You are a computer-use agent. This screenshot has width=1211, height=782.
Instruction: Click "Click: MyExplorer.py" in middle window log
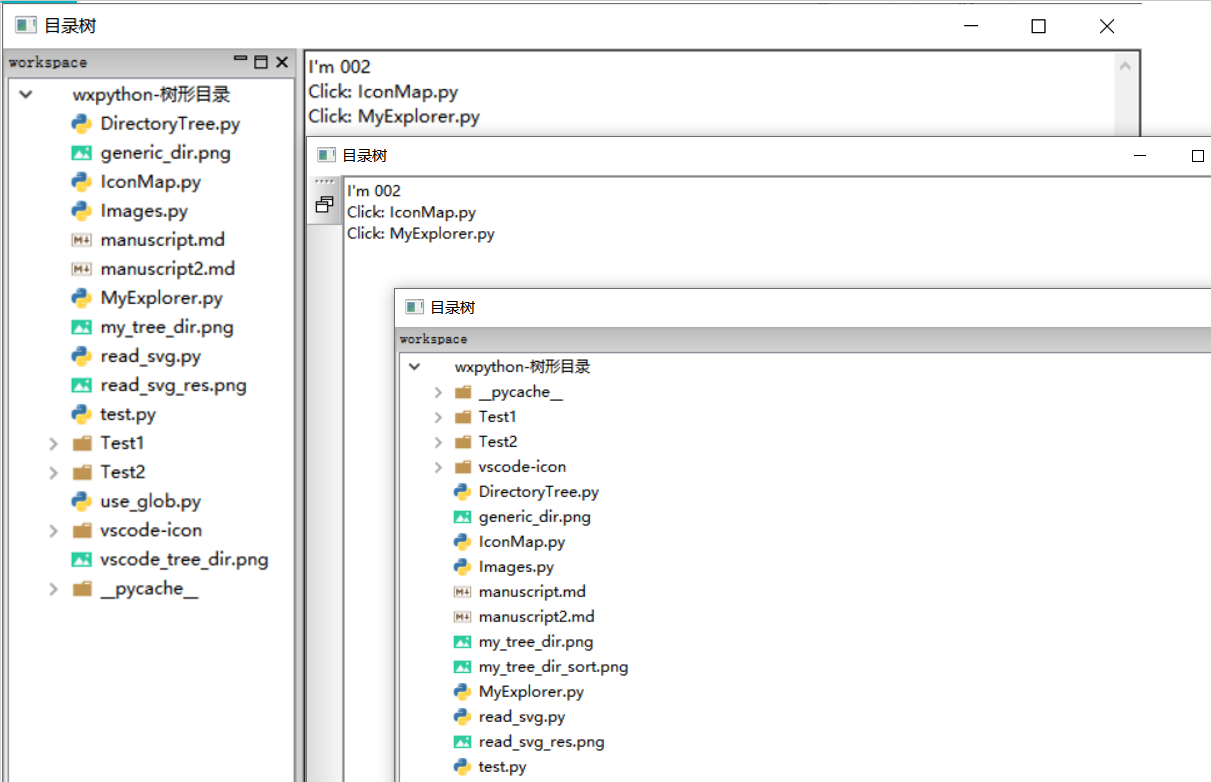tap(421, 234)
